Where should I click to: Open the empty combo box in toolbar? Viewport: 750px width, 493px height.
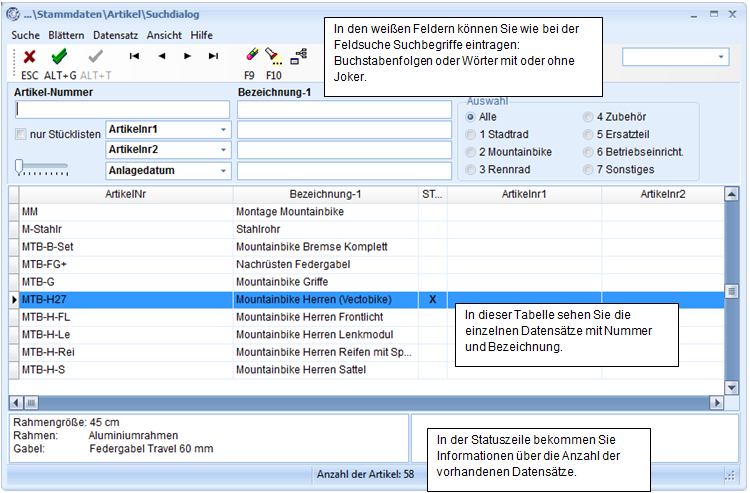[721, 57]
